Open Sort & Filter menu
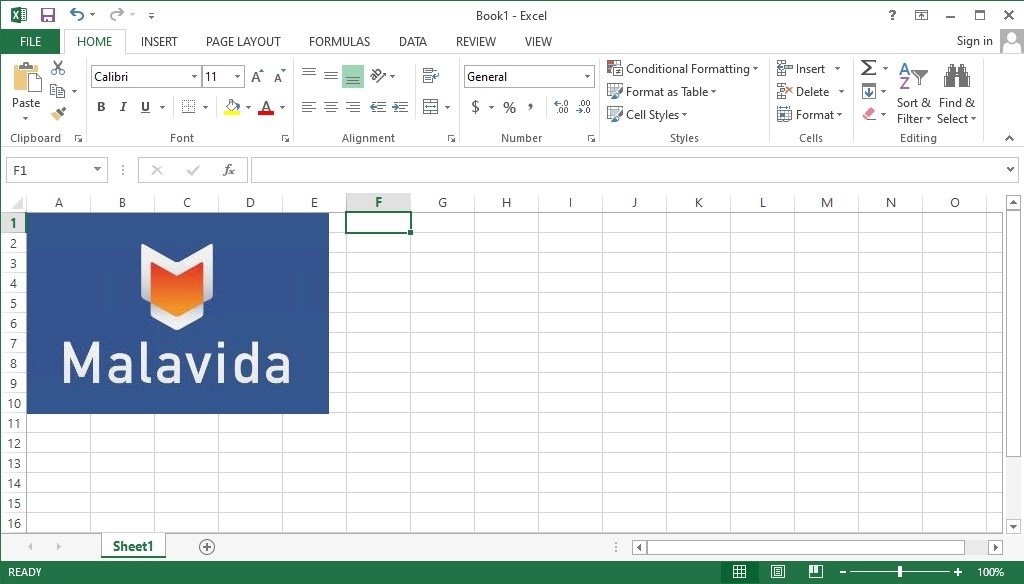Screen dimensions: 1024x584 pyautogui.click(x=914, y=93)
